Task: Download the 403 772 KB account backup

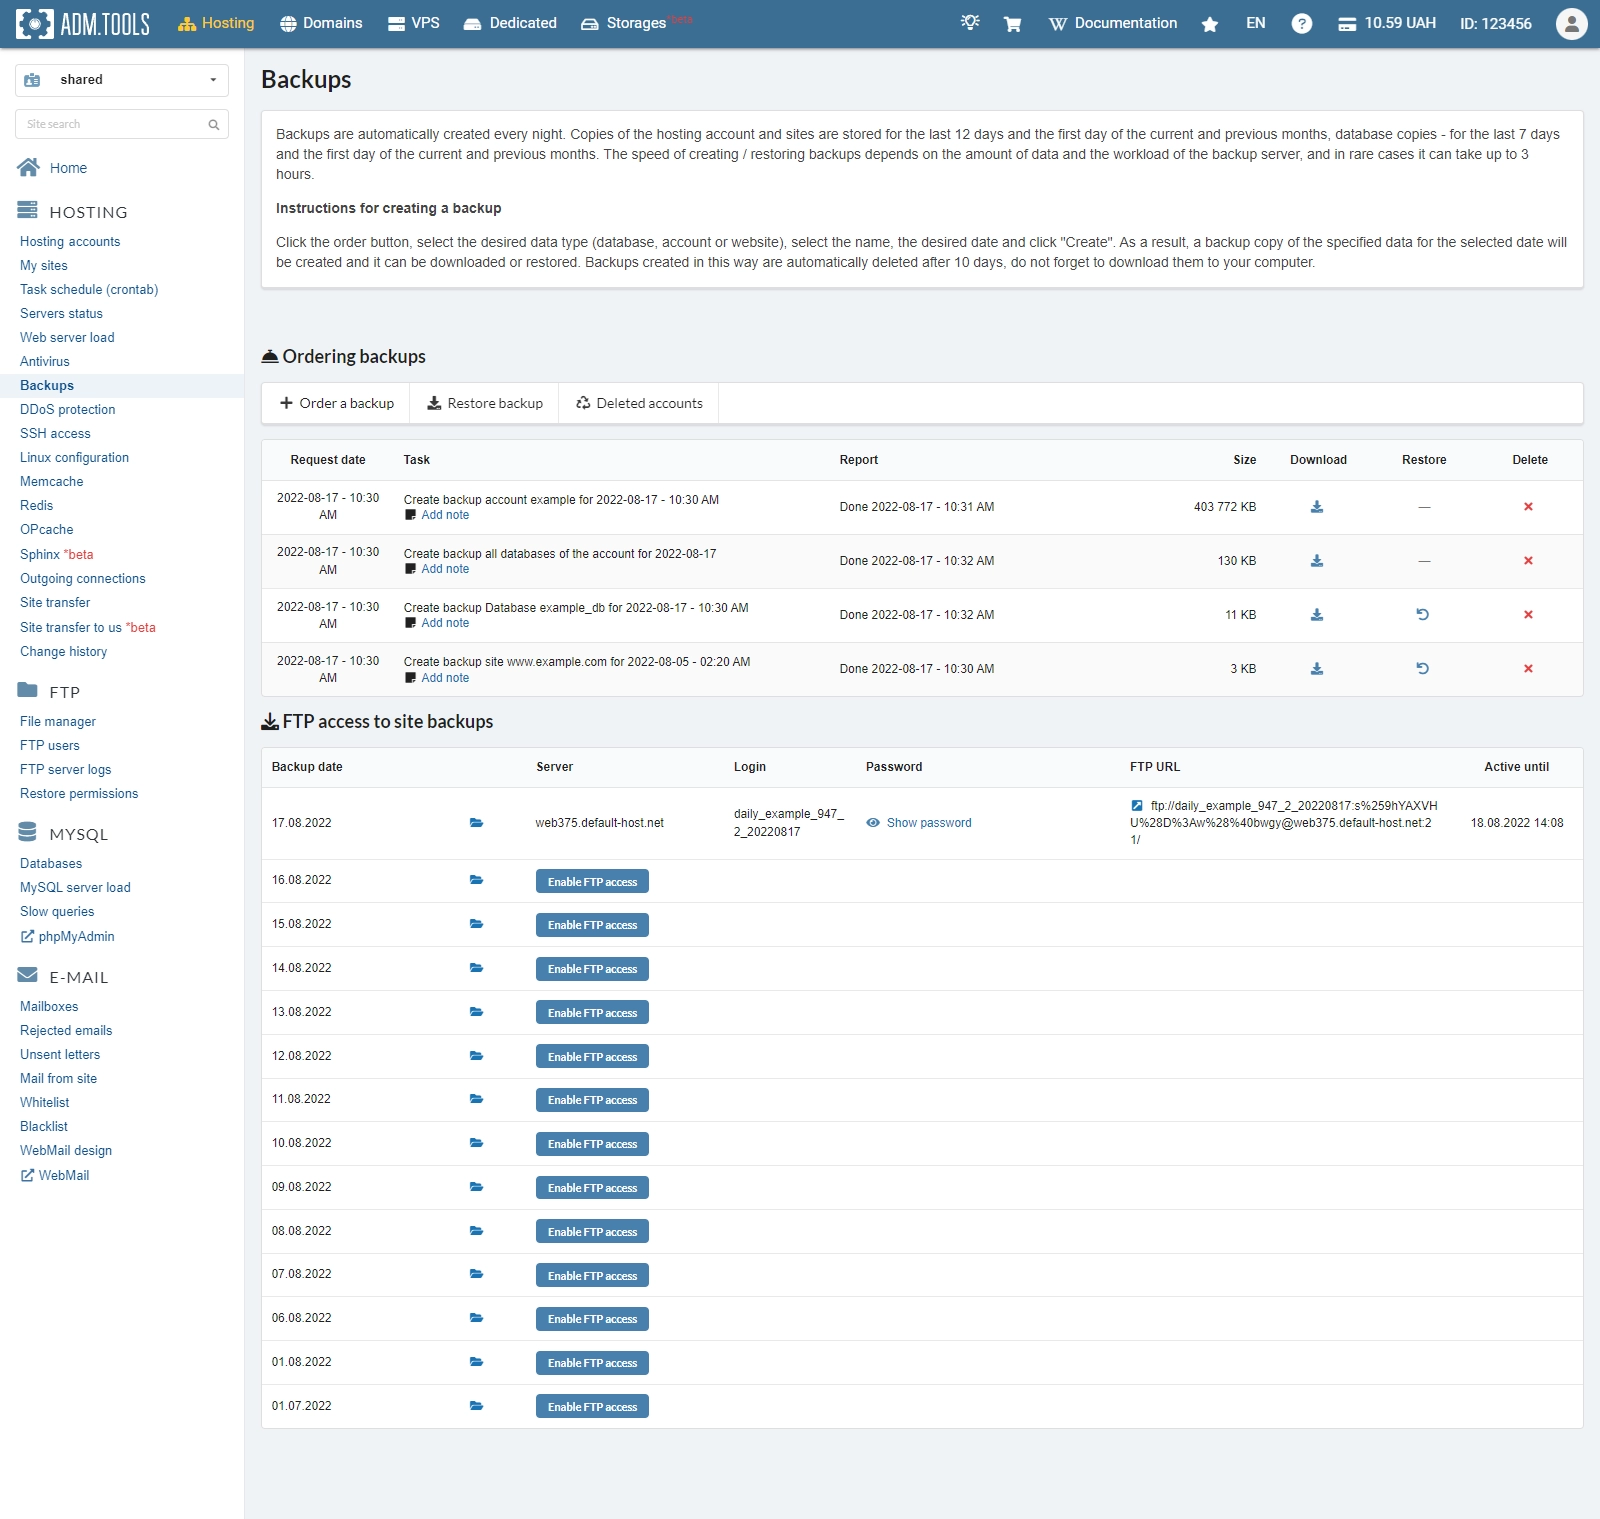Action: tap(1316, 507)
